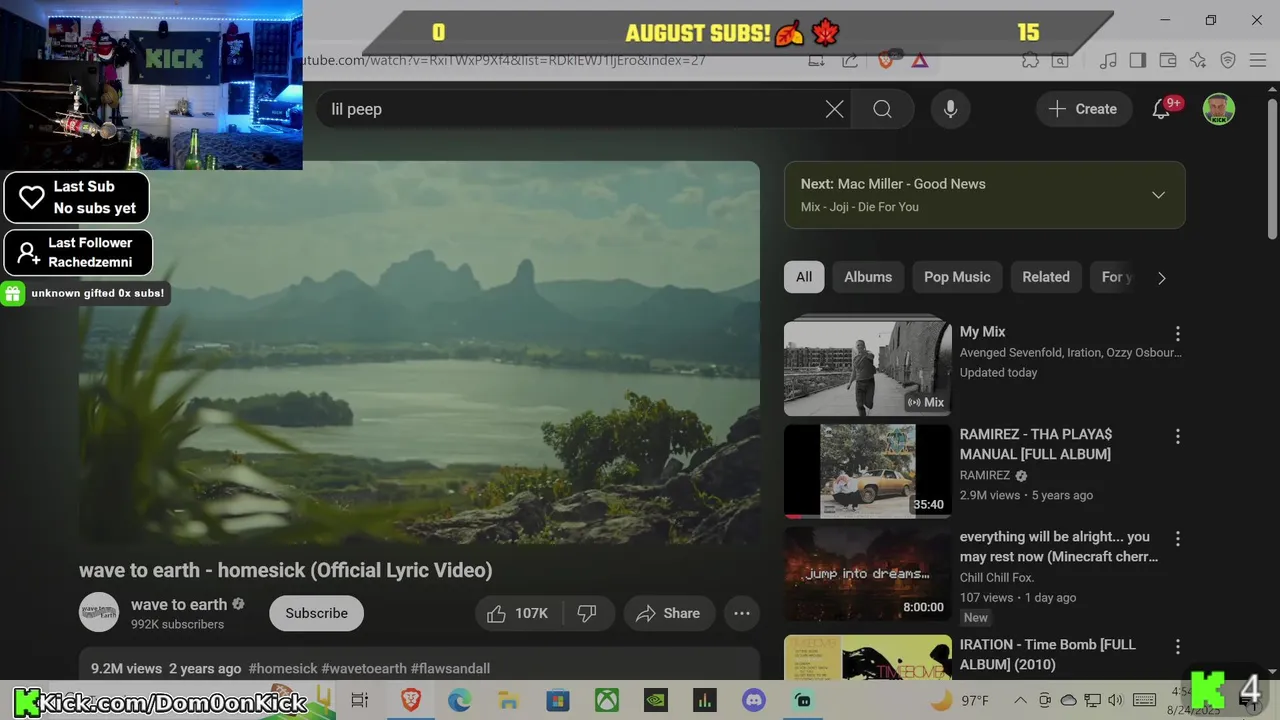Image resolution: width=1280 pixels, height=720 pixels.
Task: Click the Share button under the video
Action: (x=668, y=613)
